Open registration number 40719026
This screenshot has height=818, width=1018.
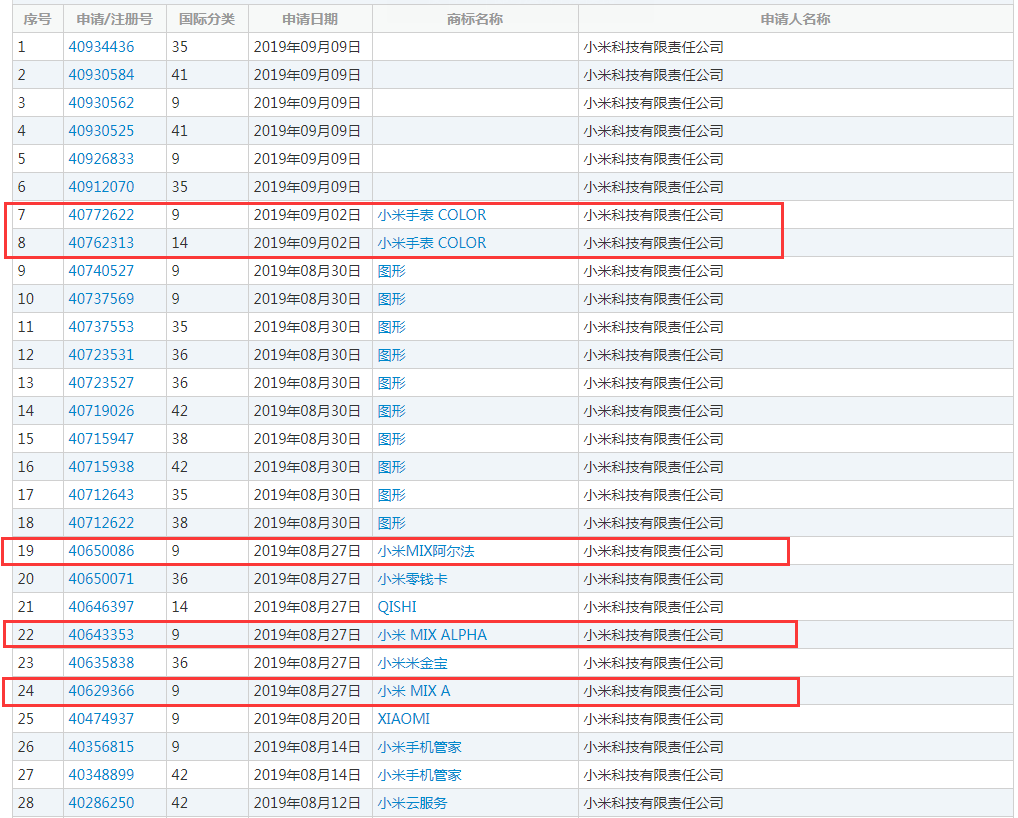101,411
